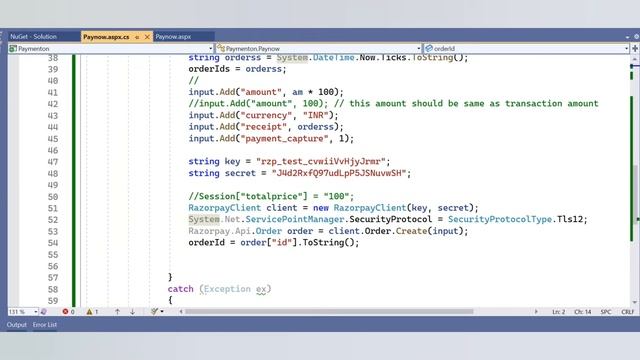Click the "receipt" string on line 44
The width and height of the screenshot is (640, 360).
point(264,127)
